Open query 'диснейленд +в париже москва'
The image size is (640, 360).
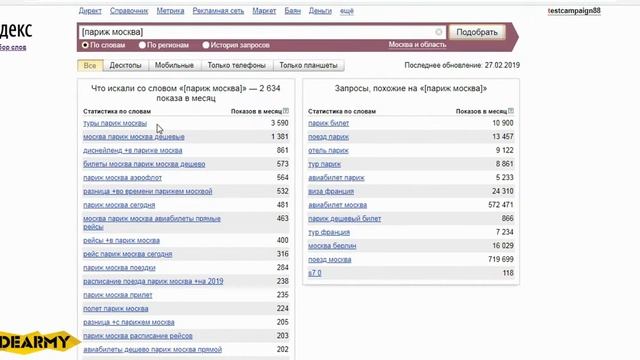point(133,150)
